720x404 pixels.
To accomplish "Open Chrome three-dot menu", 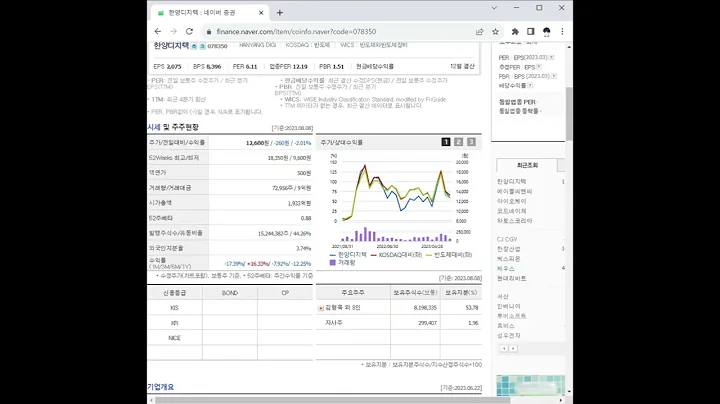I will click(x=562, y=32).
